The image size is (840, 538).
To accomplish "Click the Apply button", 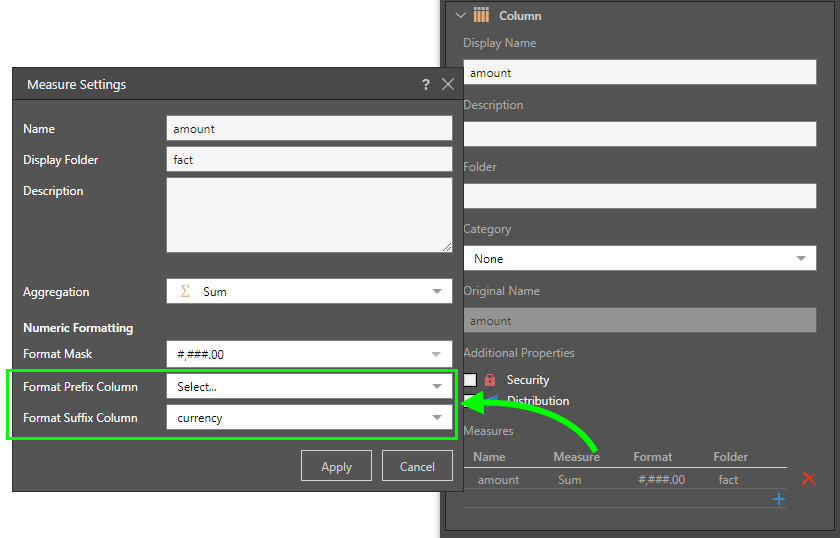I will (x=336, y=466).
